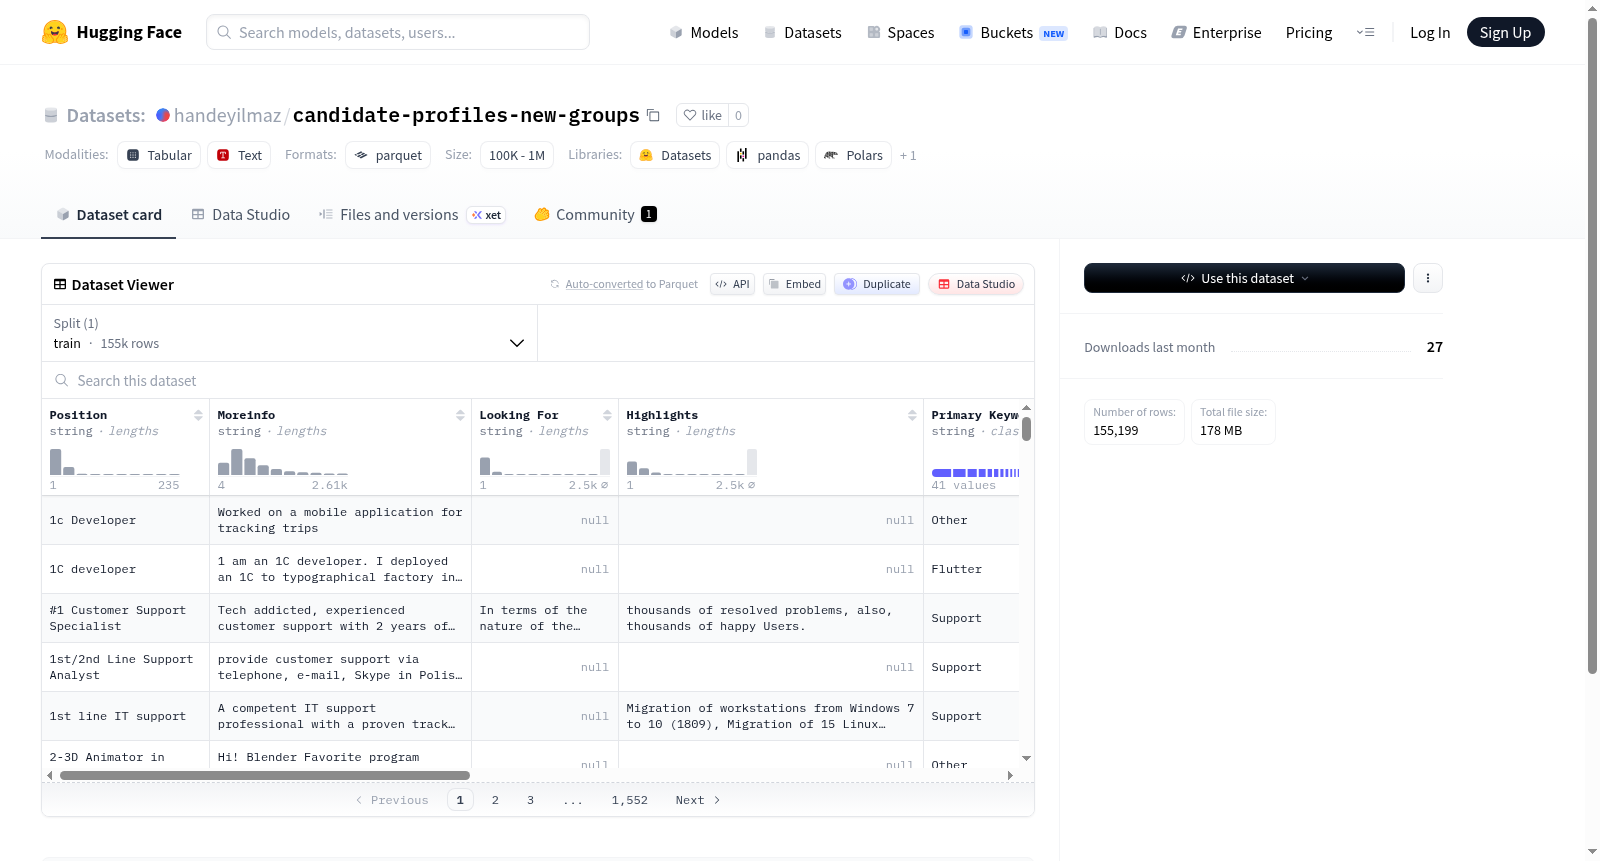Viewport: 1600px width, 861px height.
Task: Click the page's right-side scrollbar
Action: click(x=1592, y=345)
